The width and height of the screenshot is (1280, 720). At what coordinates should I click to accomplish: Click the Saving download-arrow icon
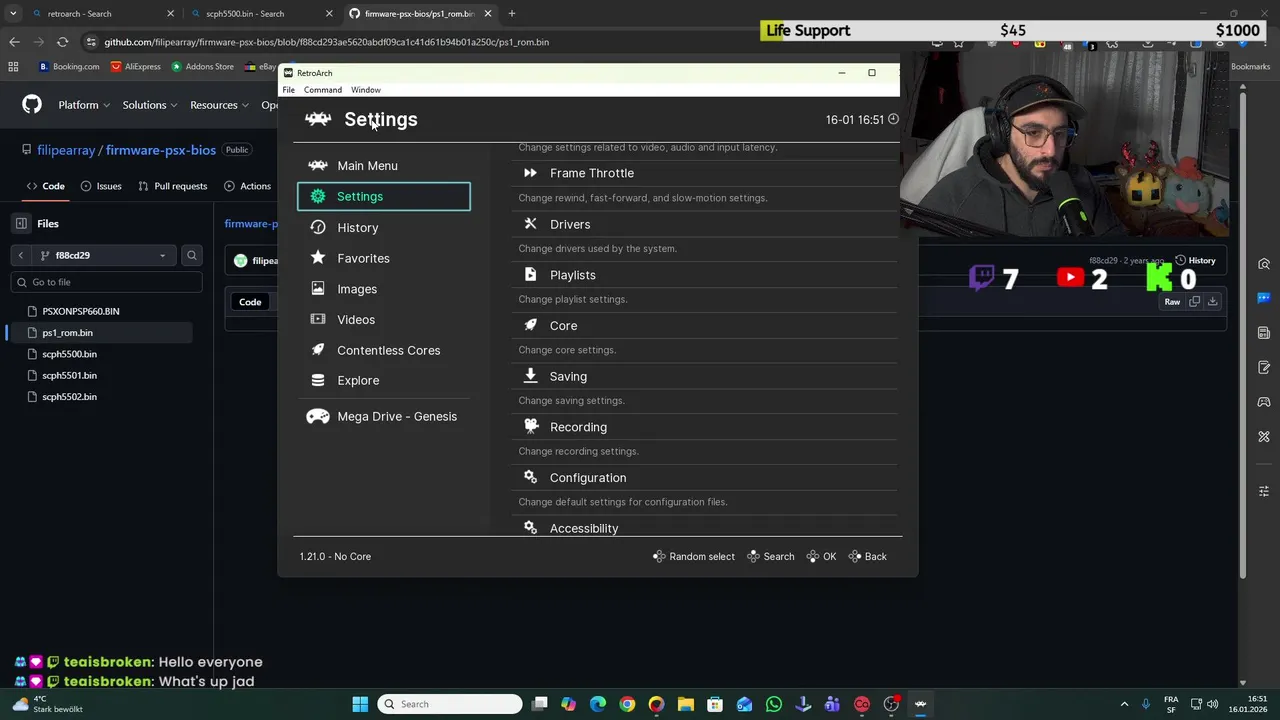530,376
